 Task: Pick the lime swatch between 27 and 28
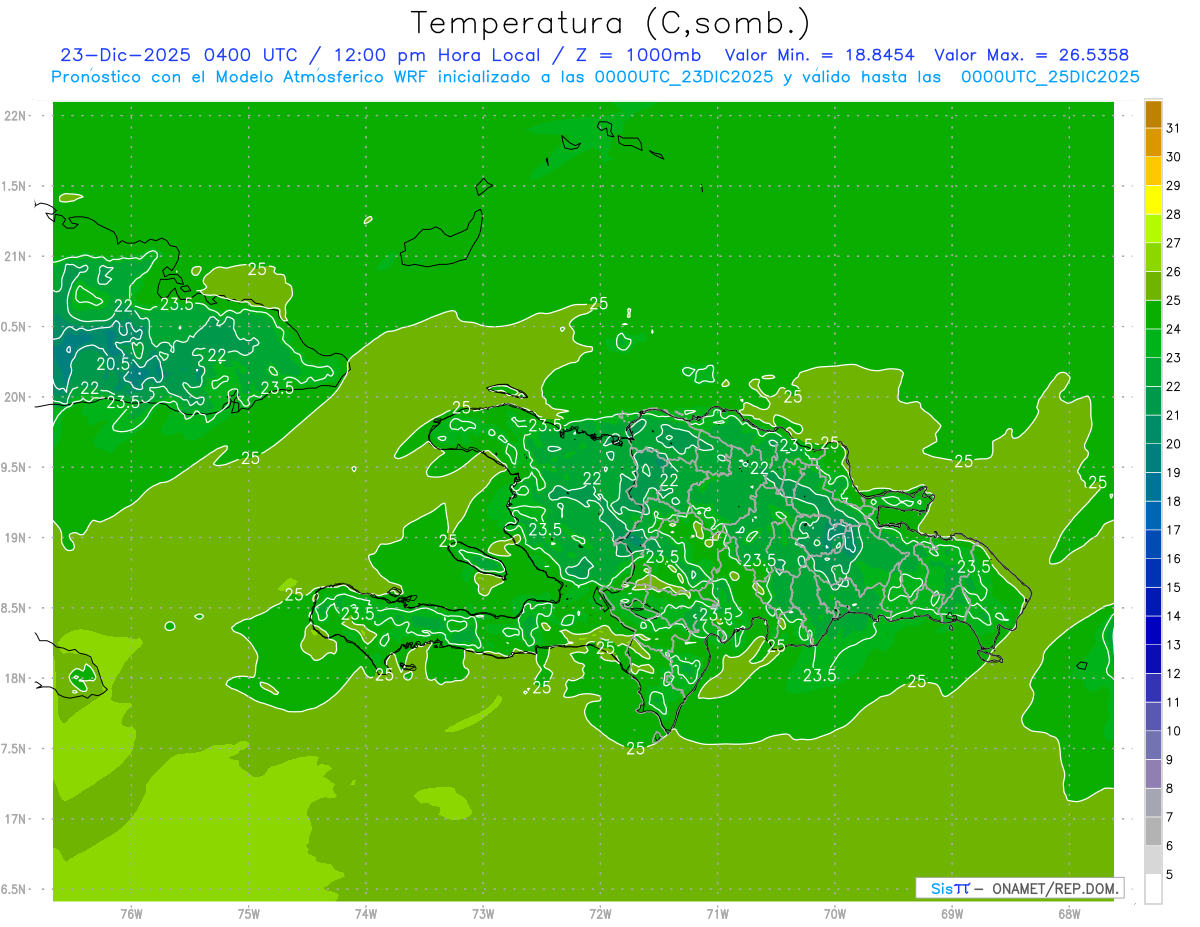click(x=1153, y=229)
